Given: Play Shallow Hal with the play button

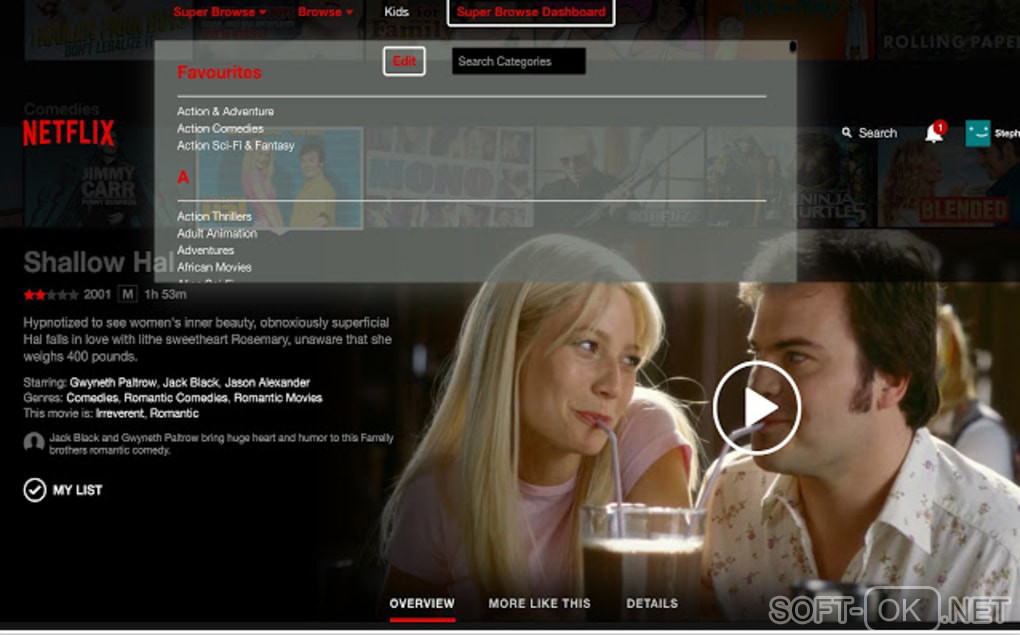Looking at the screenshot, I should [x=757, y=407].
